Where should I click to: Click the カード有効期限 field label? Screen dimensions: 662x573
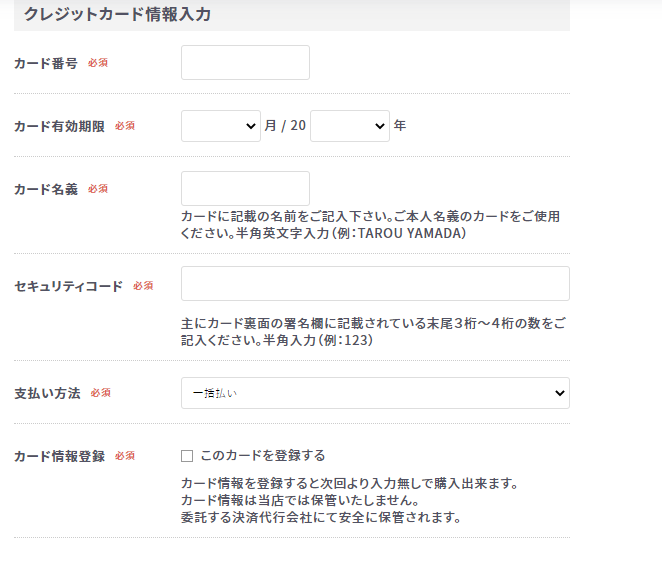(x=59, y=126)
